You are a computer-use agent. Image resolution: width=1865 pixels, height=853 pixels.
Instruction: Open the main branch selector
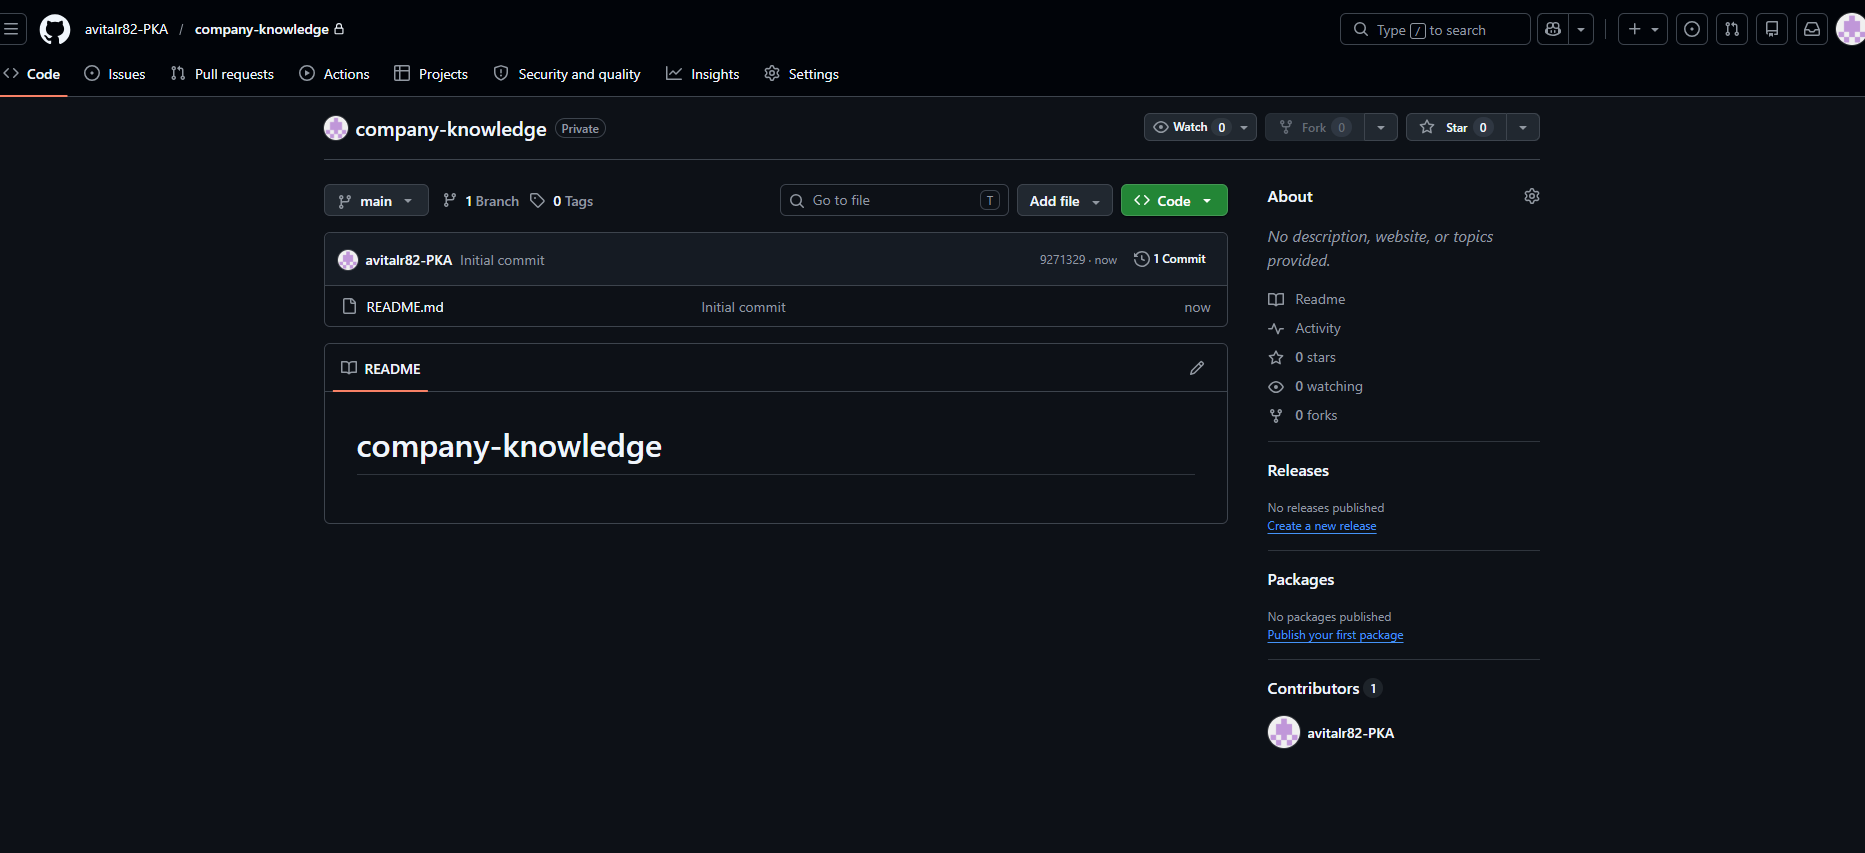click(376, 201)
